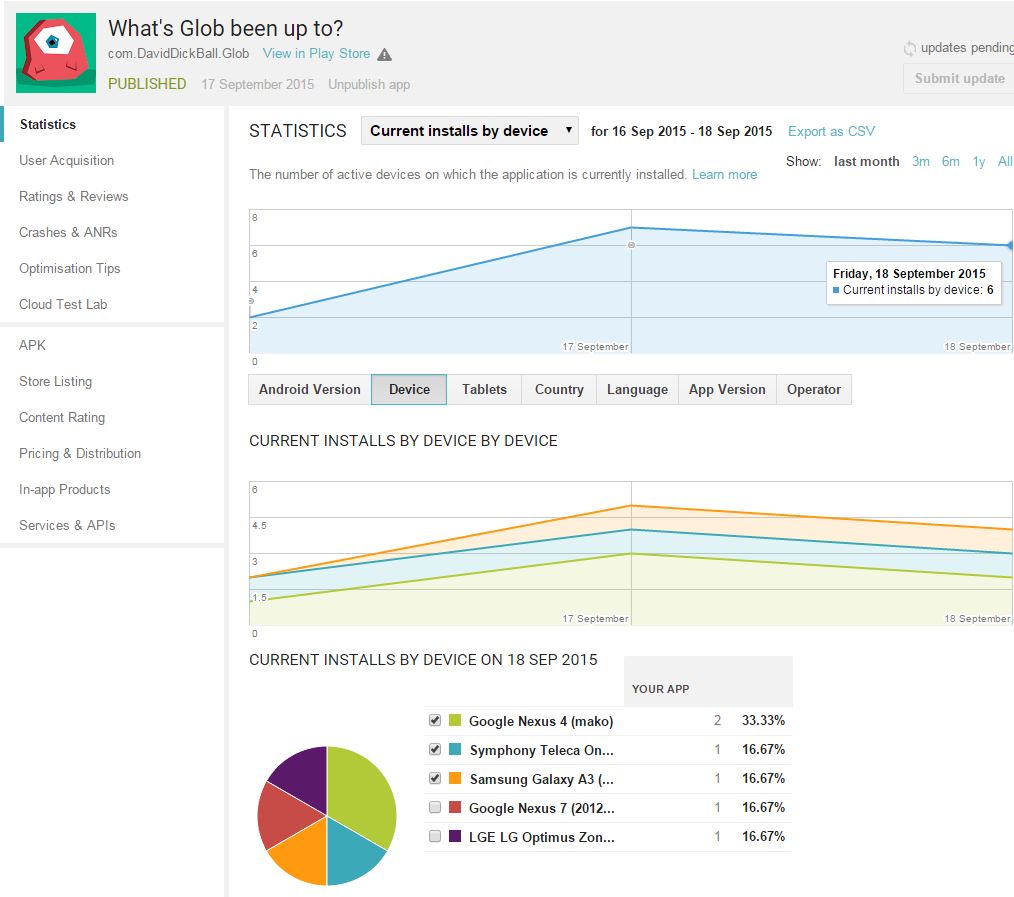1014x897 pixels.
Task: Show statistics for 3m range
Action: 921,162
